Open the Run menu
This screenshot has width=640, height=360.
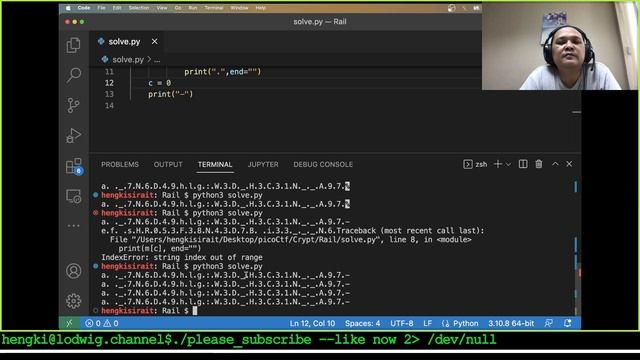point(193,8)
